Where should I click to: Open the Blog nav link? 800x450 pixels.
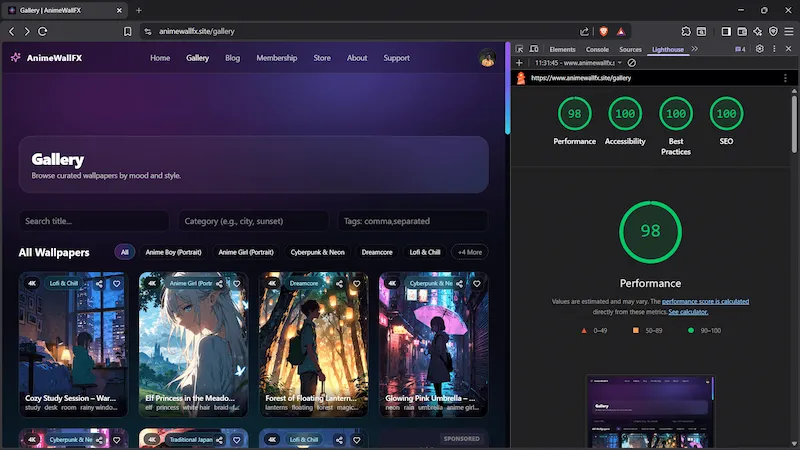(x=233, y=58)
